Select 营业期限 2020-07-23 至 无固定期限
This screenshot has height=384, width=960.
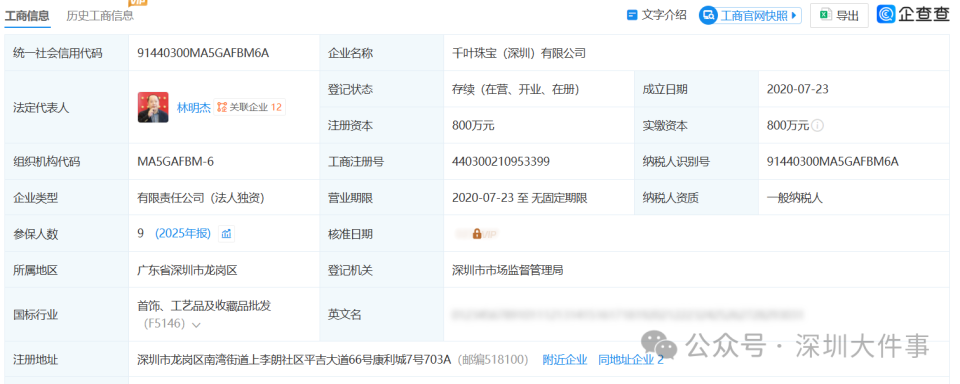[x=520, y=198]
